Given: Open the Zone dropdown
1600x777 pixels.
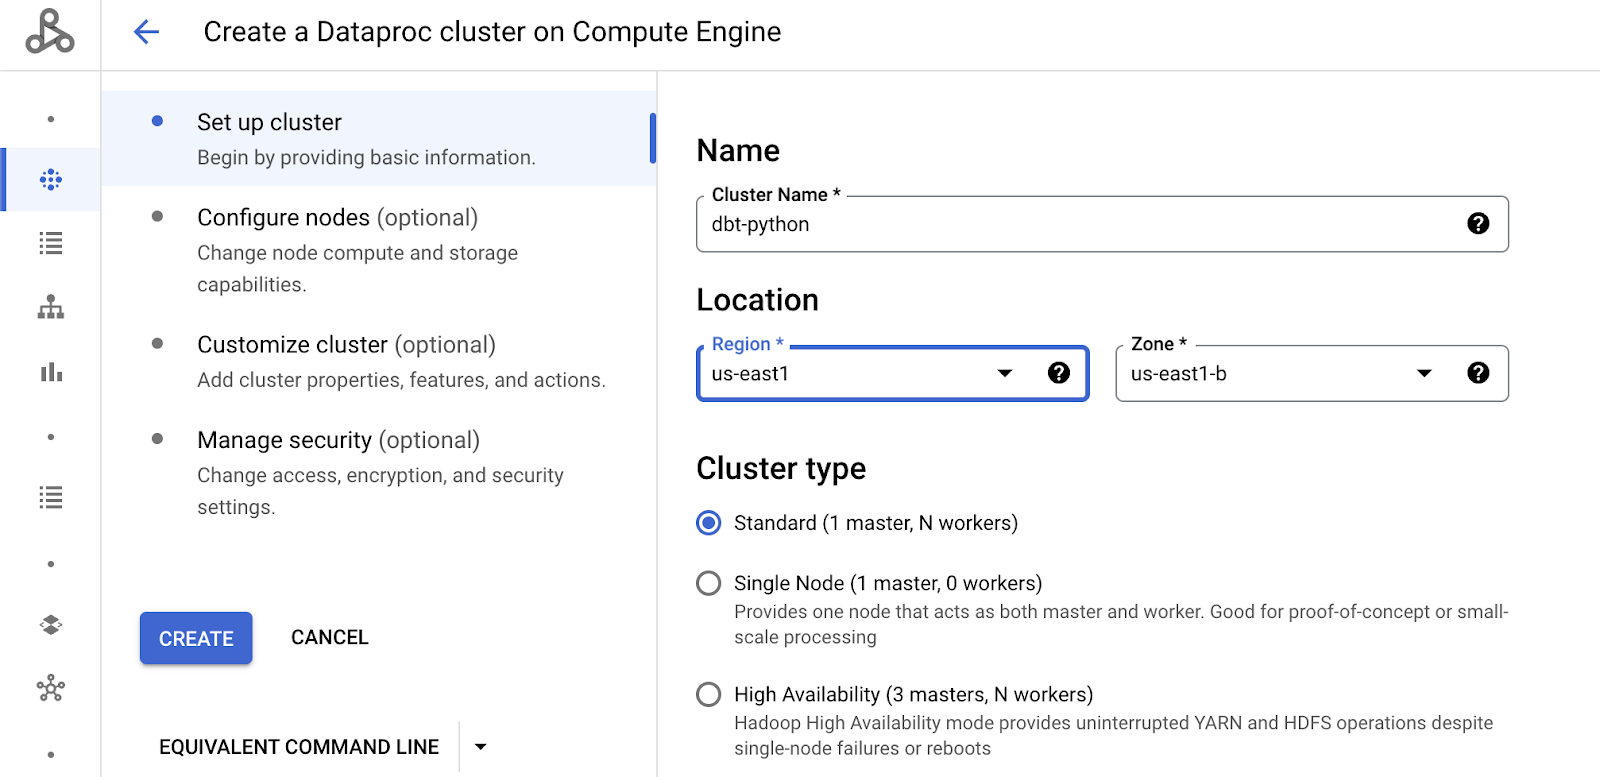Looking at the screenshot, I should [1424, 373].
